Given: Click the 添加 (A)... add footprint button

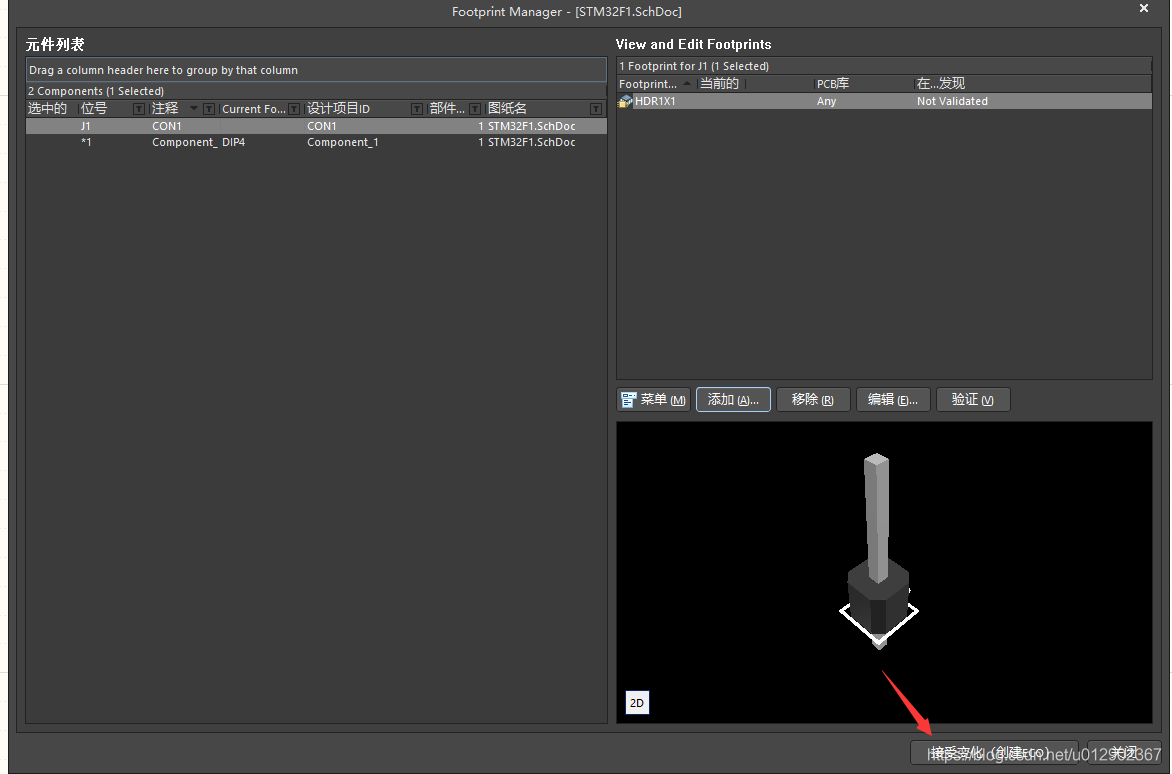Looking at the screenshot, I should click(733, 400).
